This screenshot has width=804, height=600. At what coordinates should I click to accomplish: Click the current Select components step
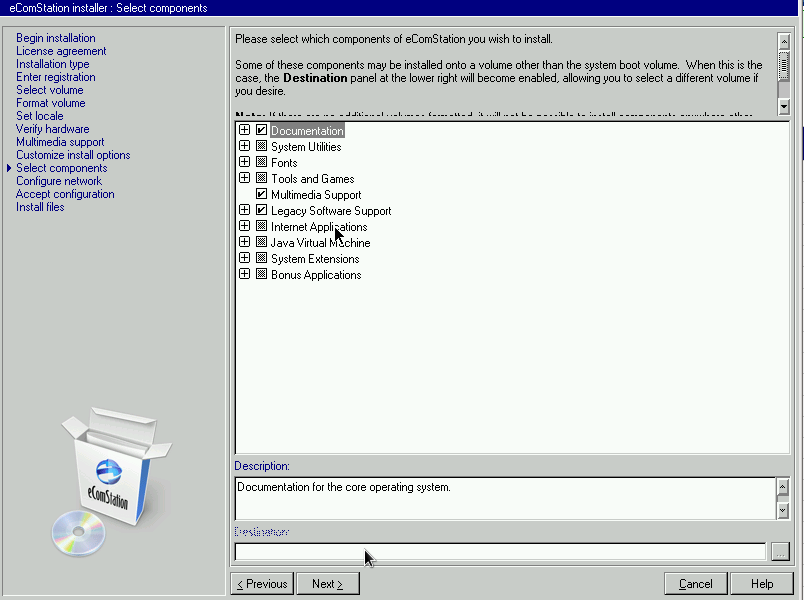coord(62,168)
